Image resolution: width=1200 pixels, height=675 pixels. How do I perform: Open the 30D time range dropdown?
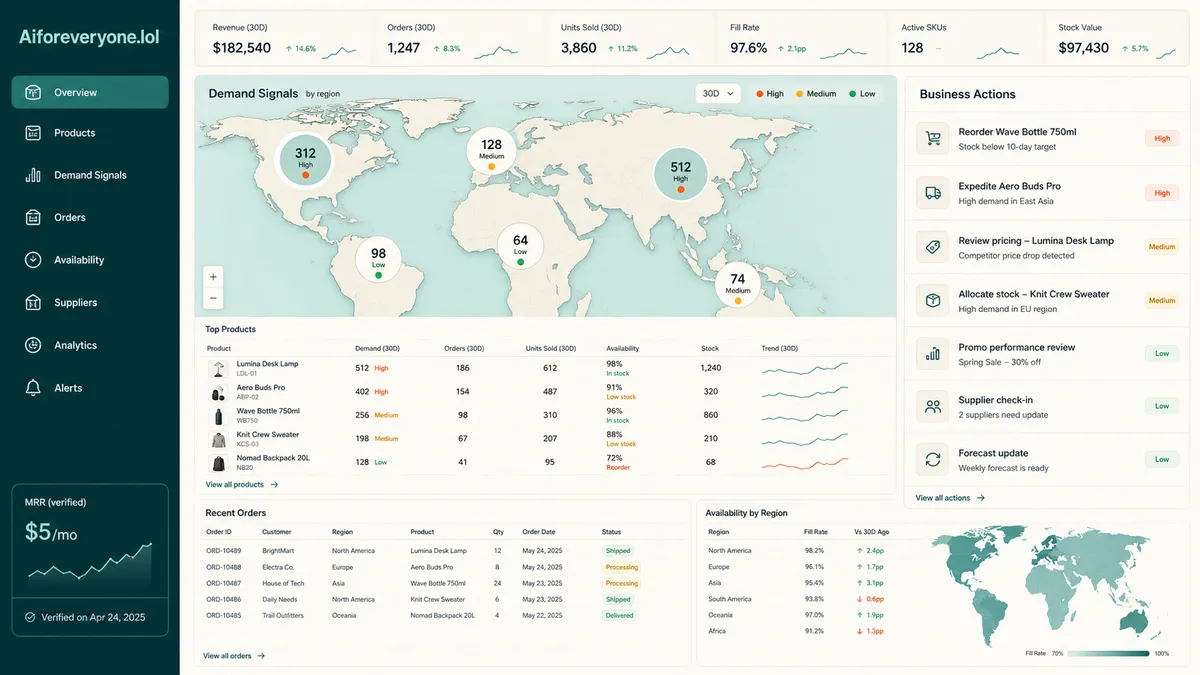[718, 93]
